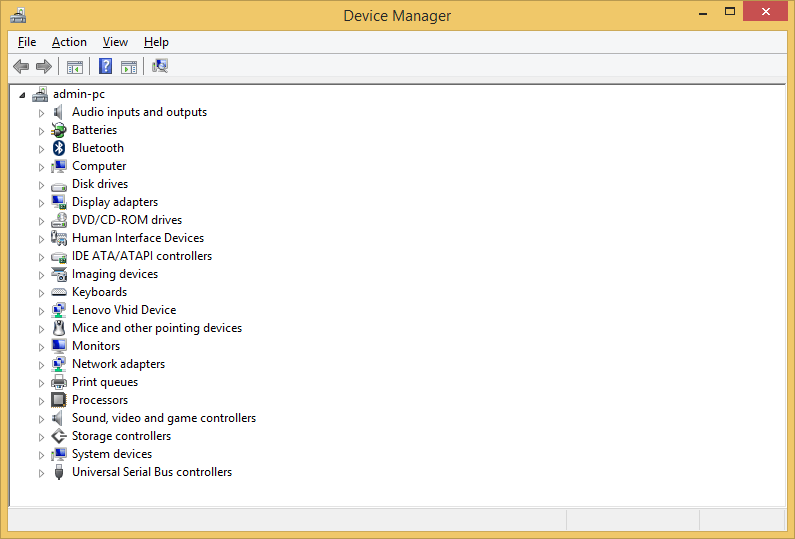The width and height of the screenshot is (795, 539).
Task: Click the Bluetooth device category icon
Action: click(x=59, y=148)
